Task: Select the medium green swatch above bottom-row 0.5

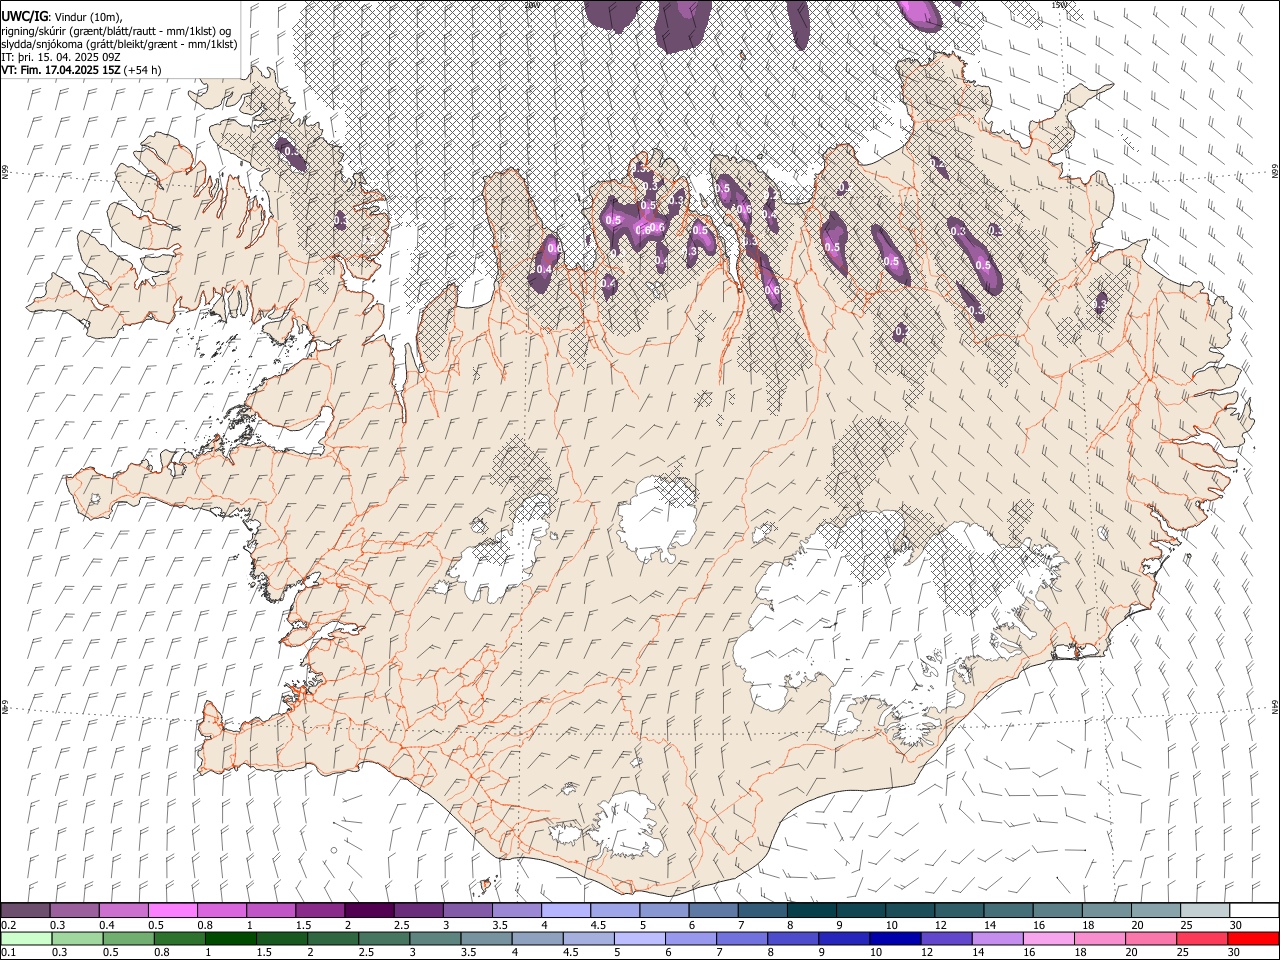Action: pyautogui.click(x=128, y=939)
